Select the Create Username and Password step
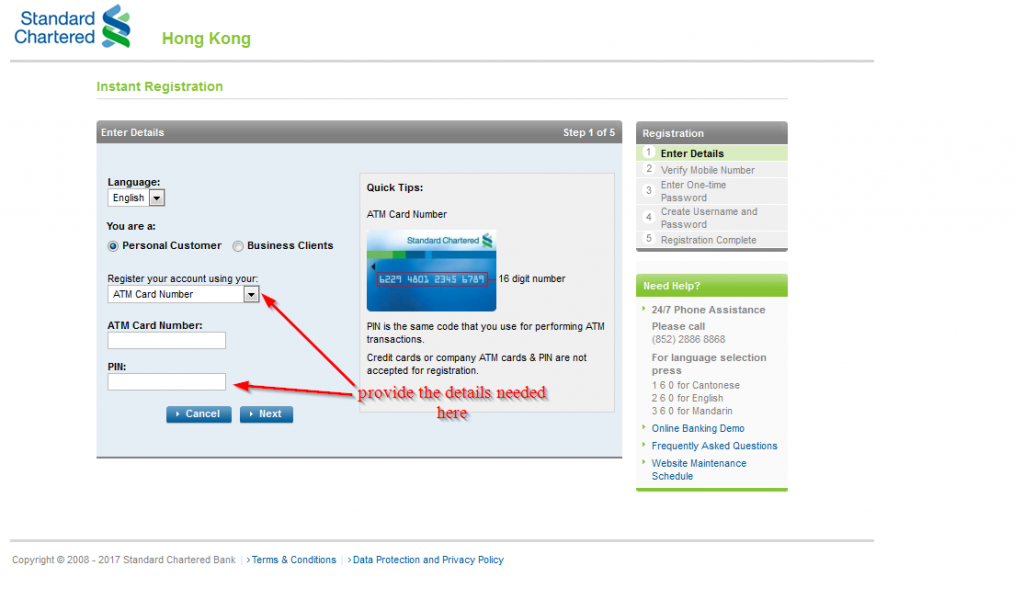Screen dimensions: 1024x611 point(711,219)
